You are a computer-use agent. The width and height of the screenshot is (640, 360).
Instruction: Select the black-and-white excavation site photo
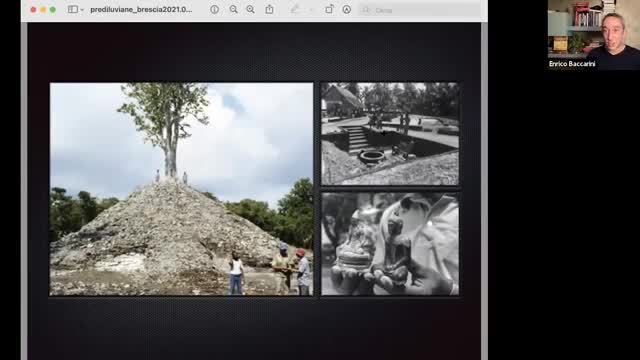(x=390, y=133)
